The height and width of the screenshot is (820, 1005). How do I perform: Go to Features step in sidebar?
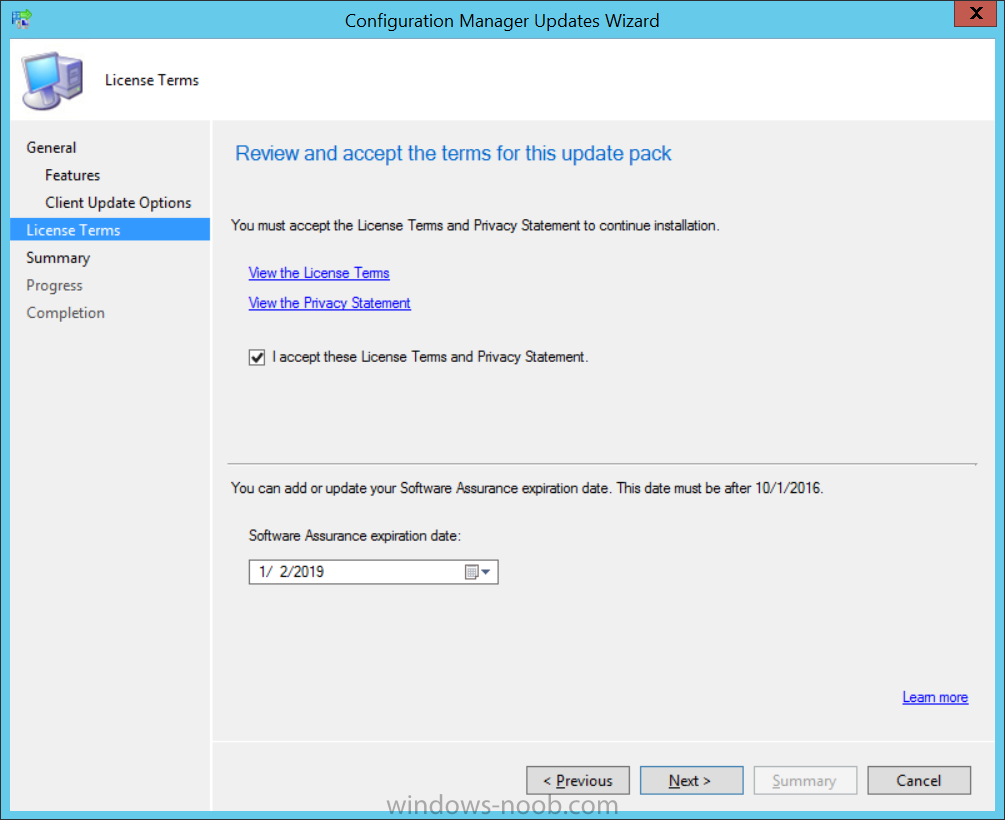[x=72, y=175]
